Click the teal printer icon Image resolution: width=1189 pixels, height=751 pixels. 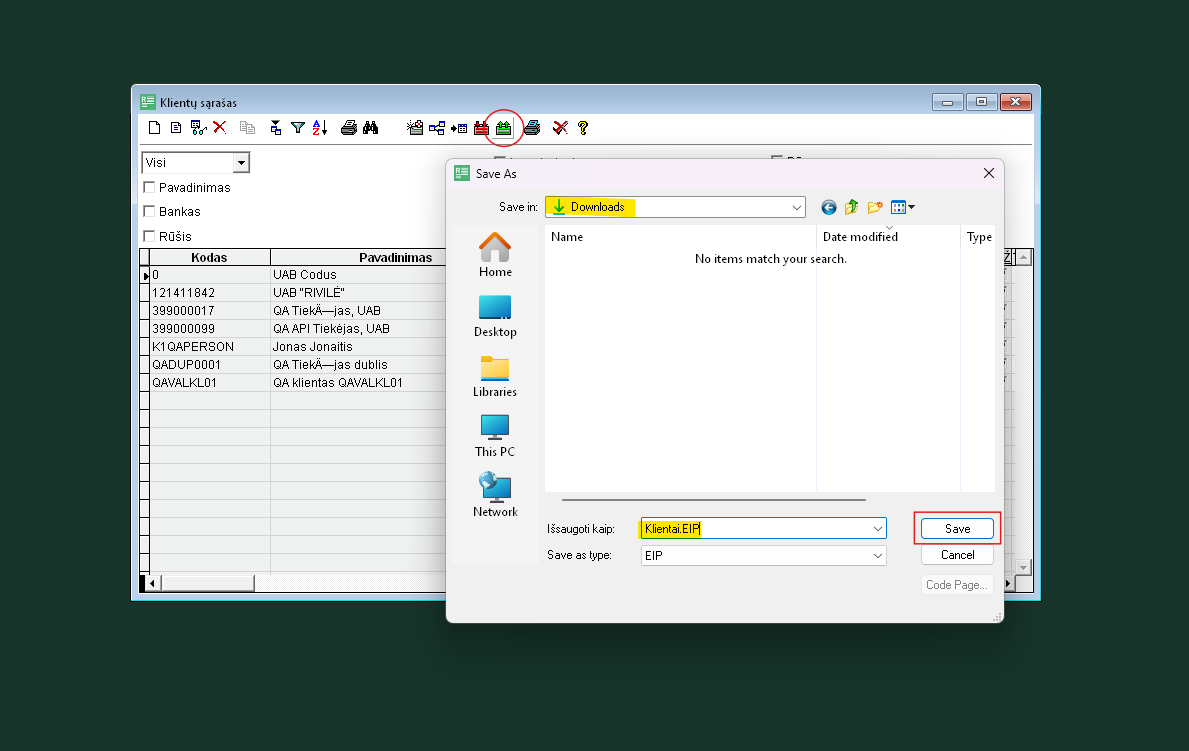532,127
